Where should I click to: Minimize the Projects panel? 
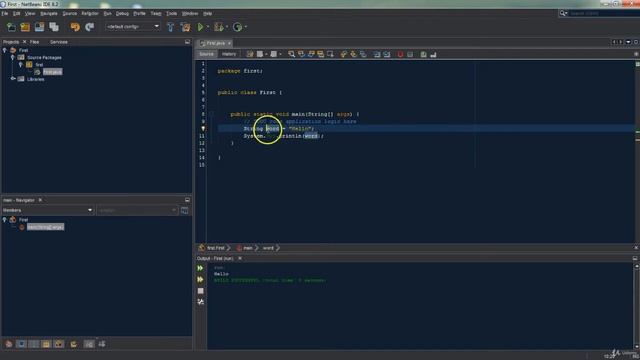click(x=187, y=42)
